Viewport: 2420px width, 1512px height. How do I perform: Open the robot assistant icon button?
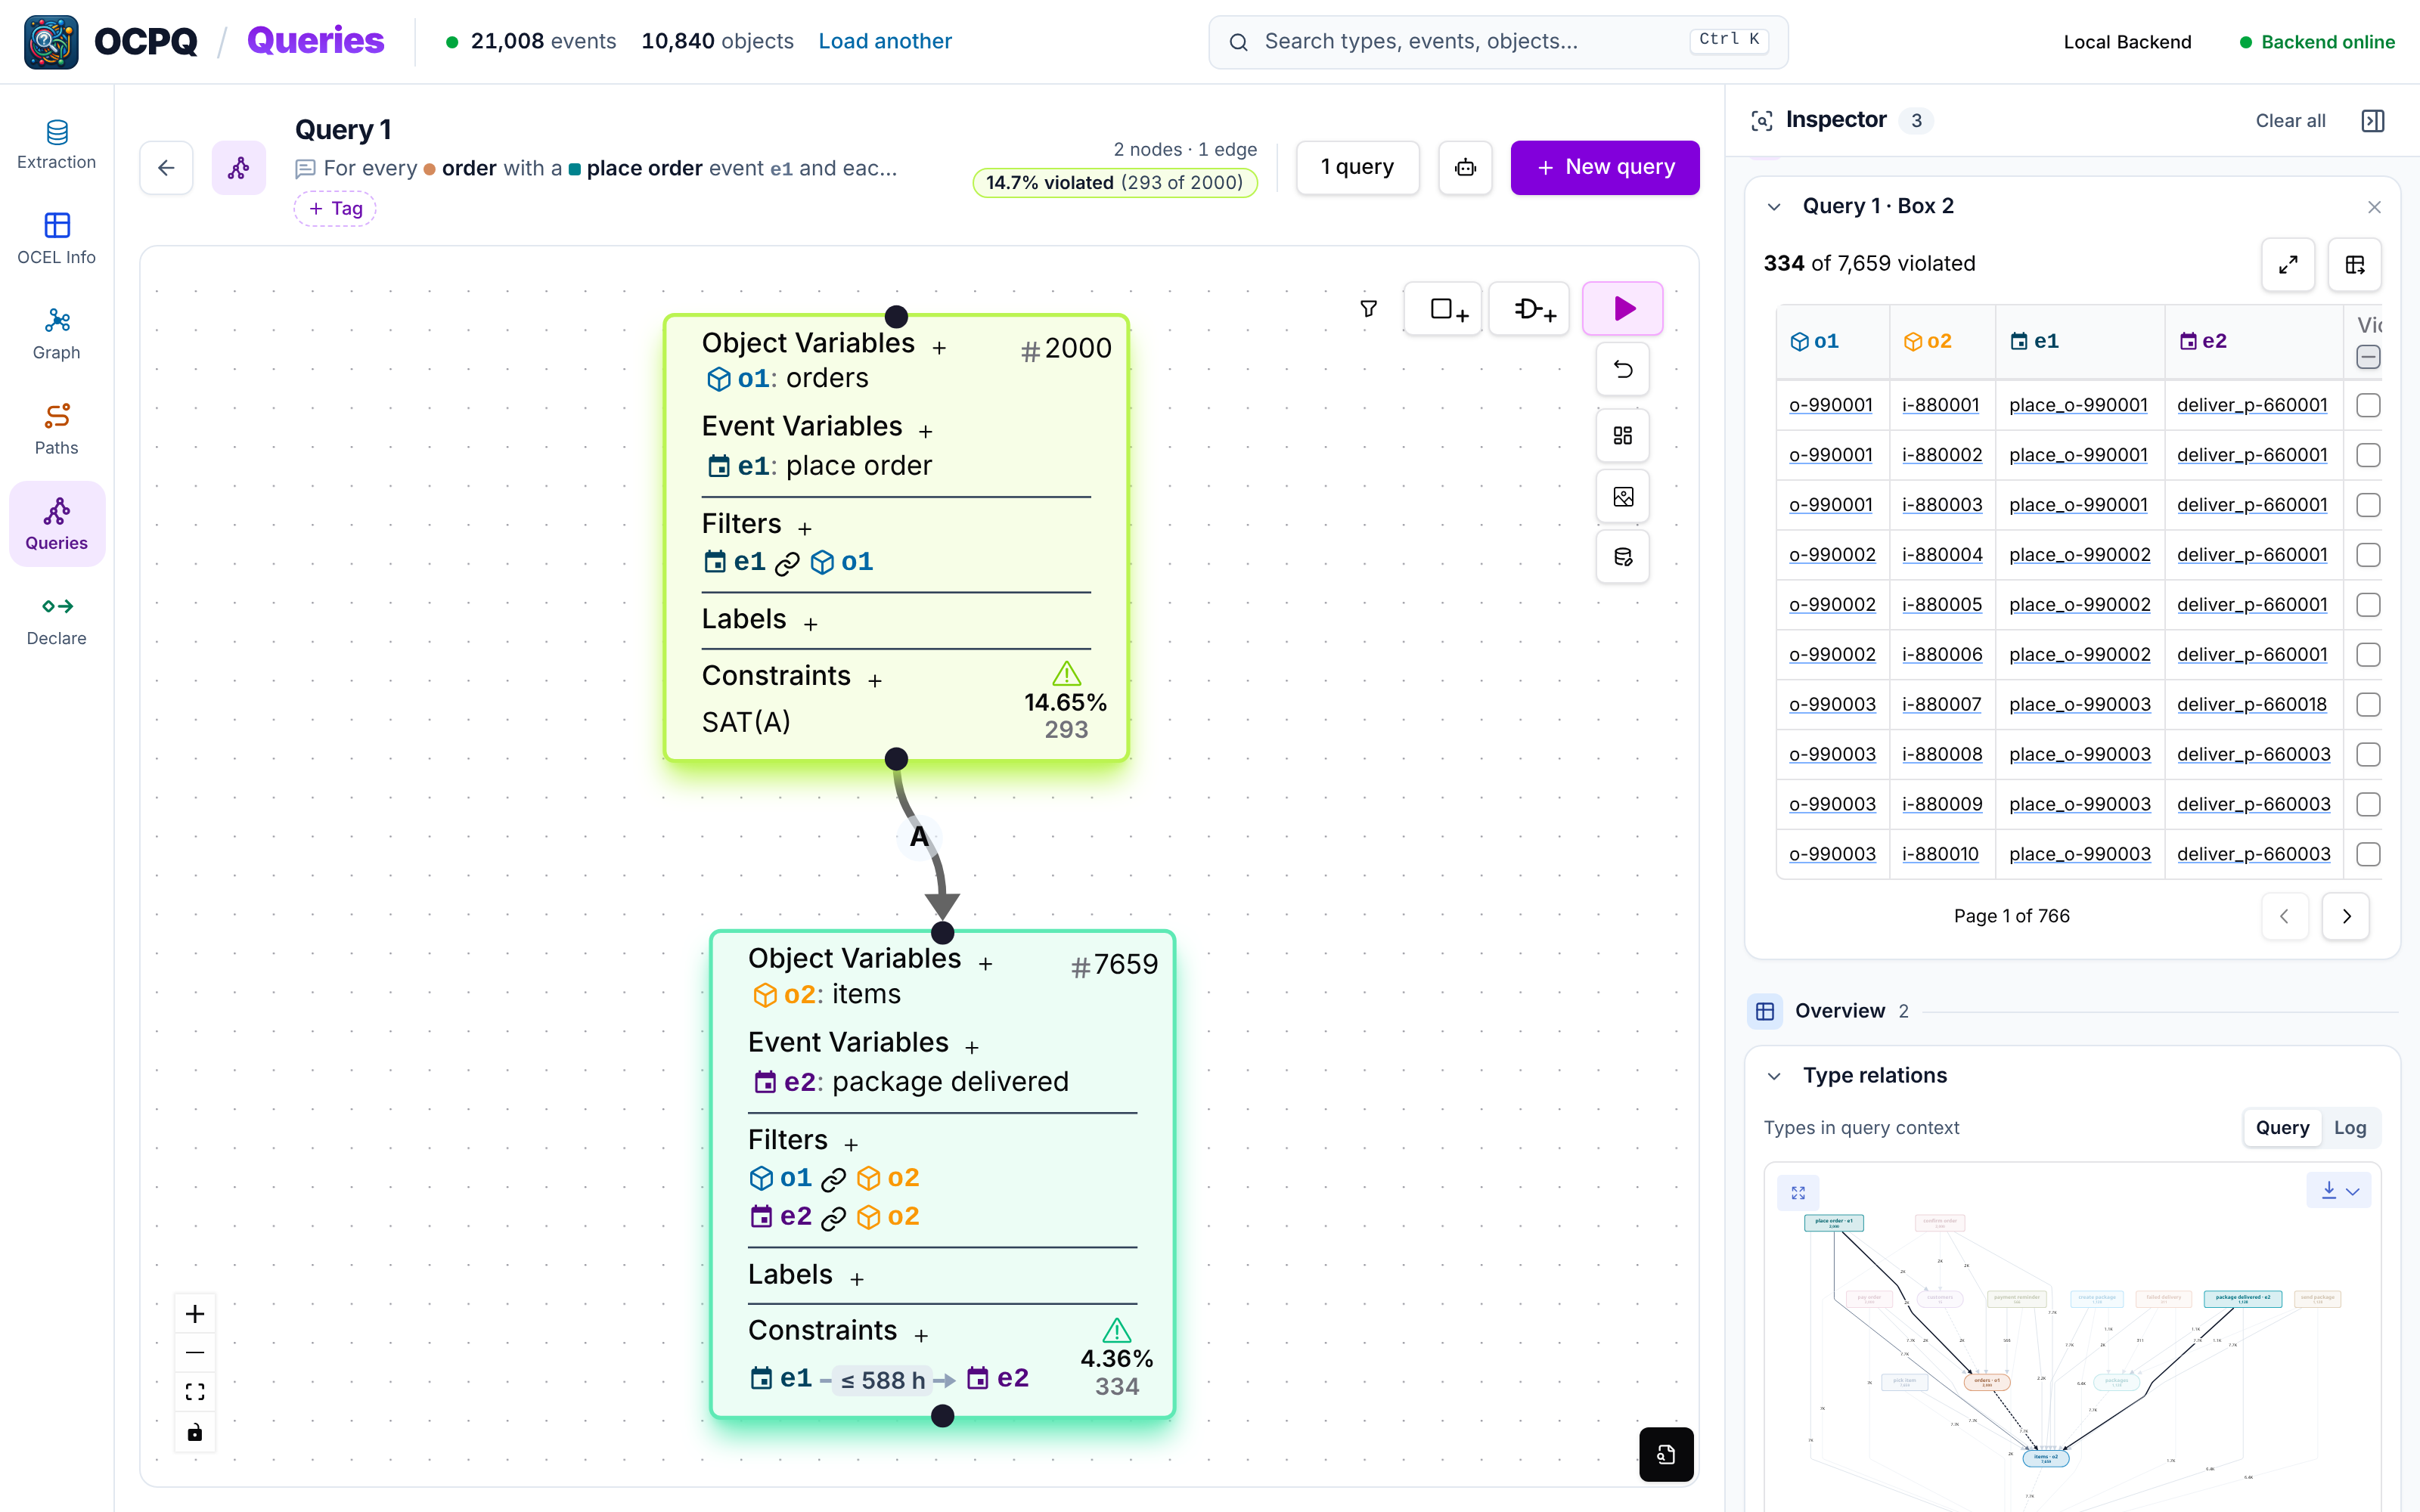tap(1465, 168)
